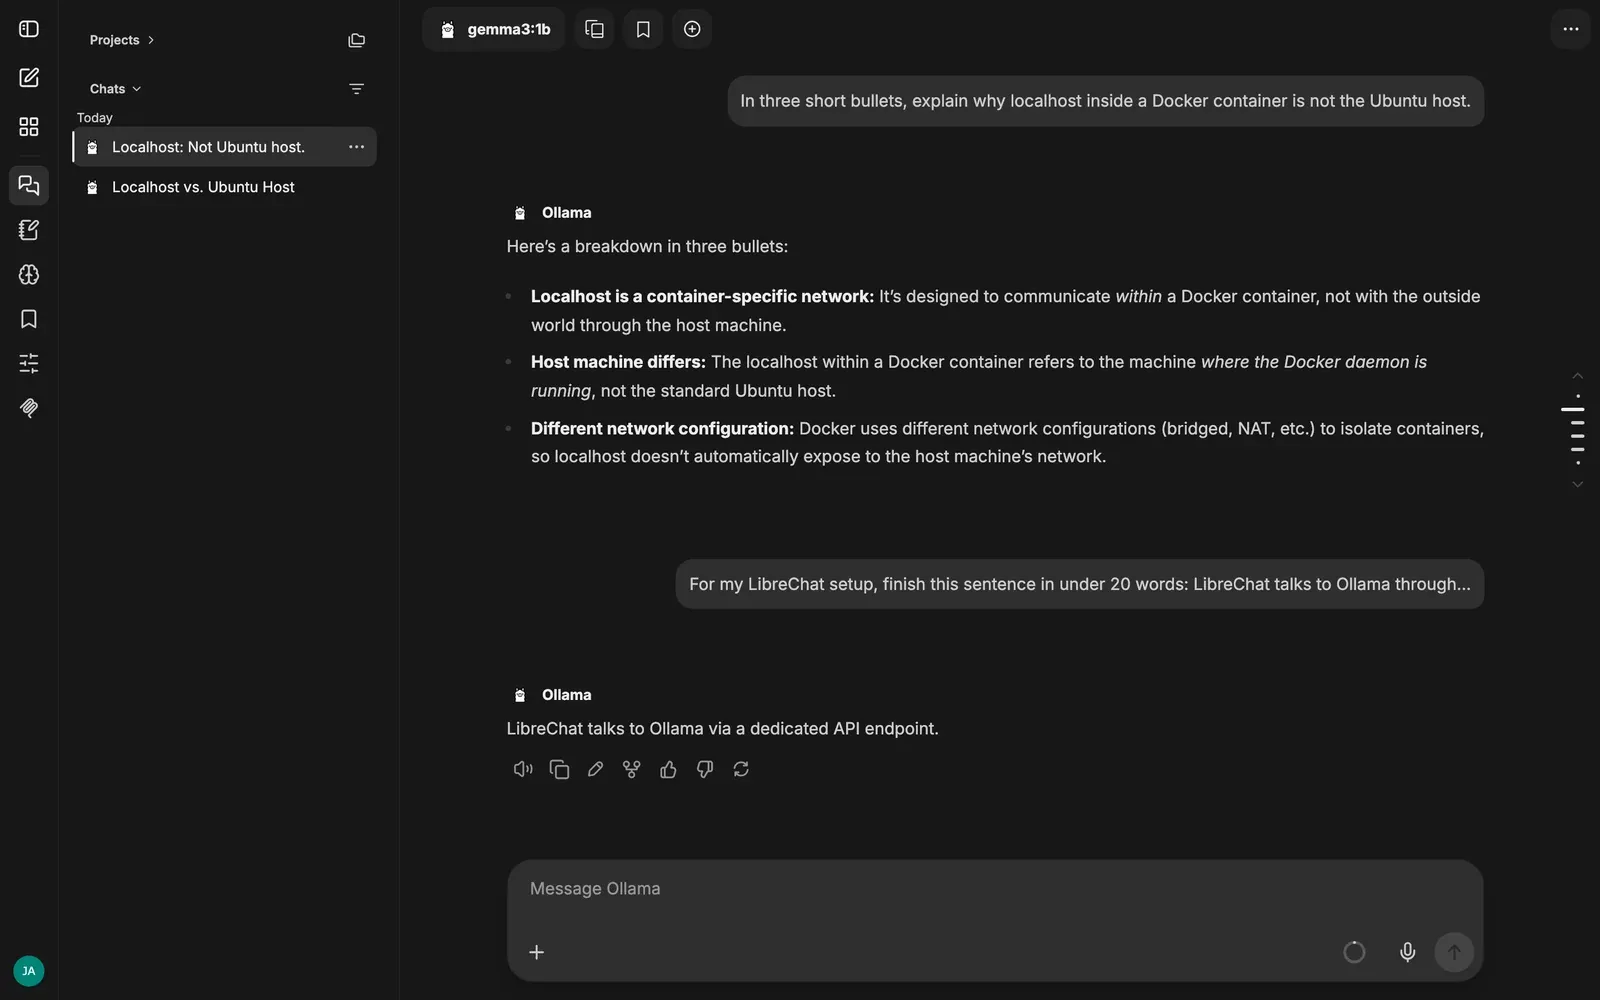
Task: Expand the Projects section
Action: point(122,40)
